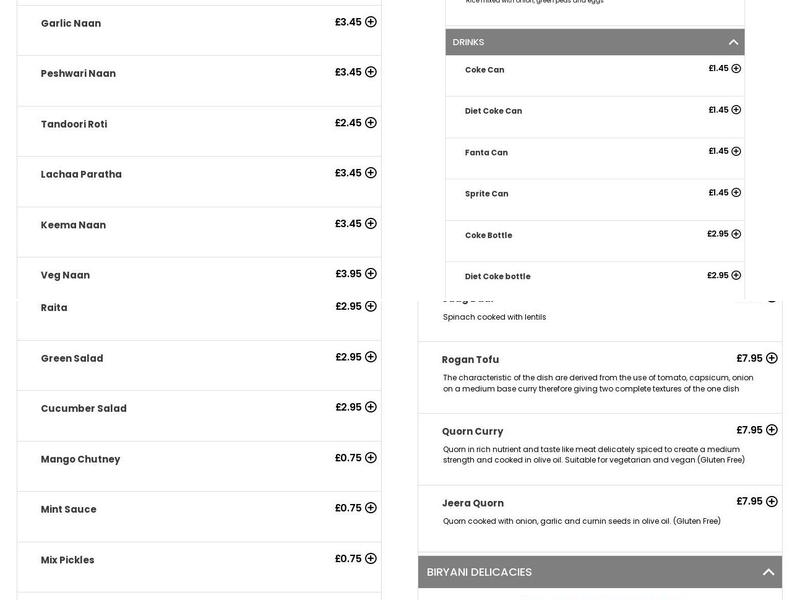This screenshot has width=800, height=600.
Task: Click the Veg Naan price £3.95
Action: [x=348, y=274]
